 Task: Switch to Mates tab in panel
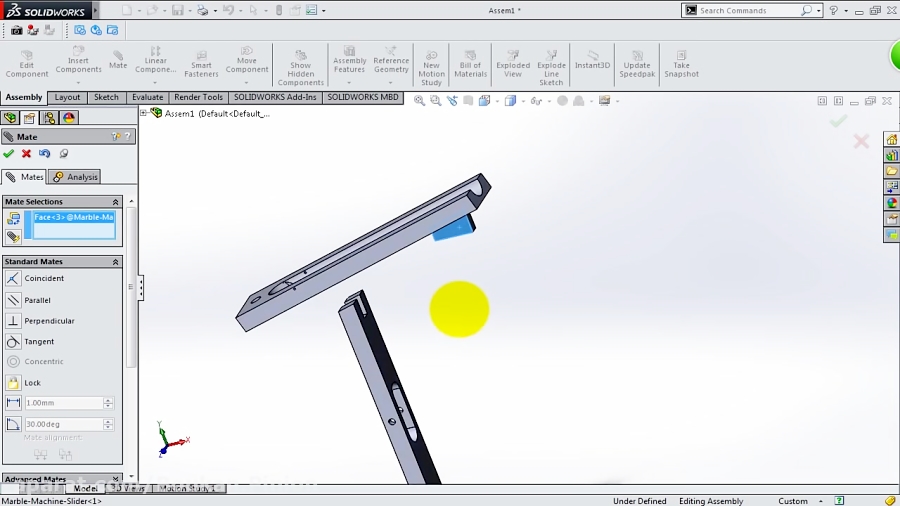(25, 177)
